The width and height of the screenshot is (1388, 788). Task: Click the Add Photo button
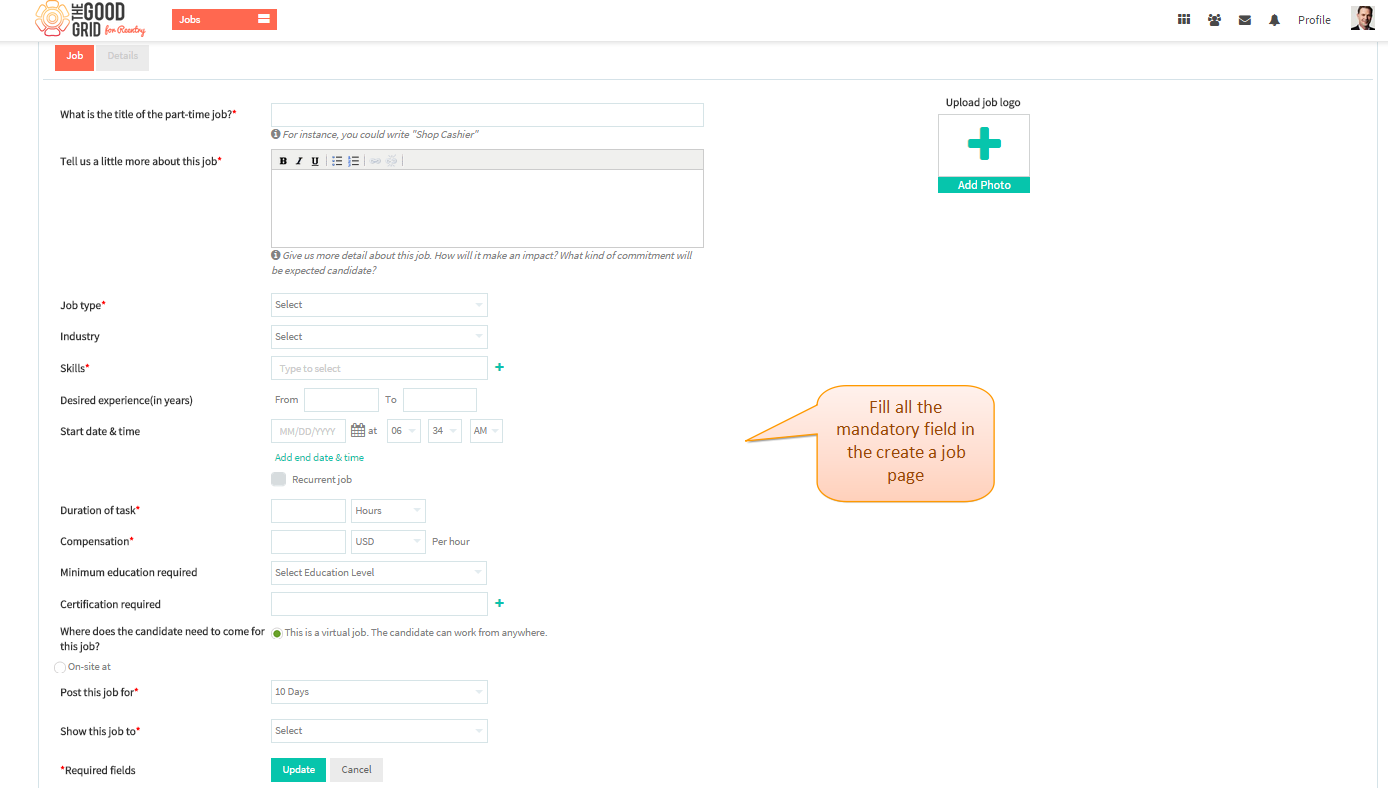click(x=984, y=185)
